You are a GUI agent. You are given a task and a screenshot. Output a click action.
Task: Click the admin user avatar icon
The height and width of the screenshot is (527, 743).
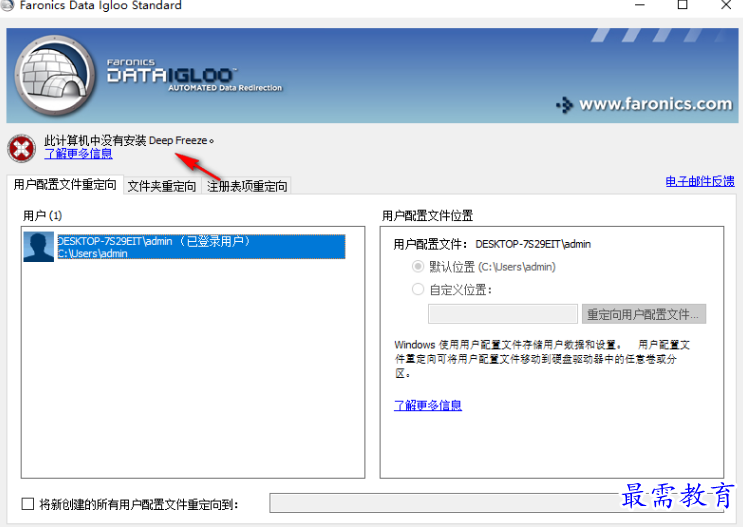pyautogui.click(x=39, y=246)
